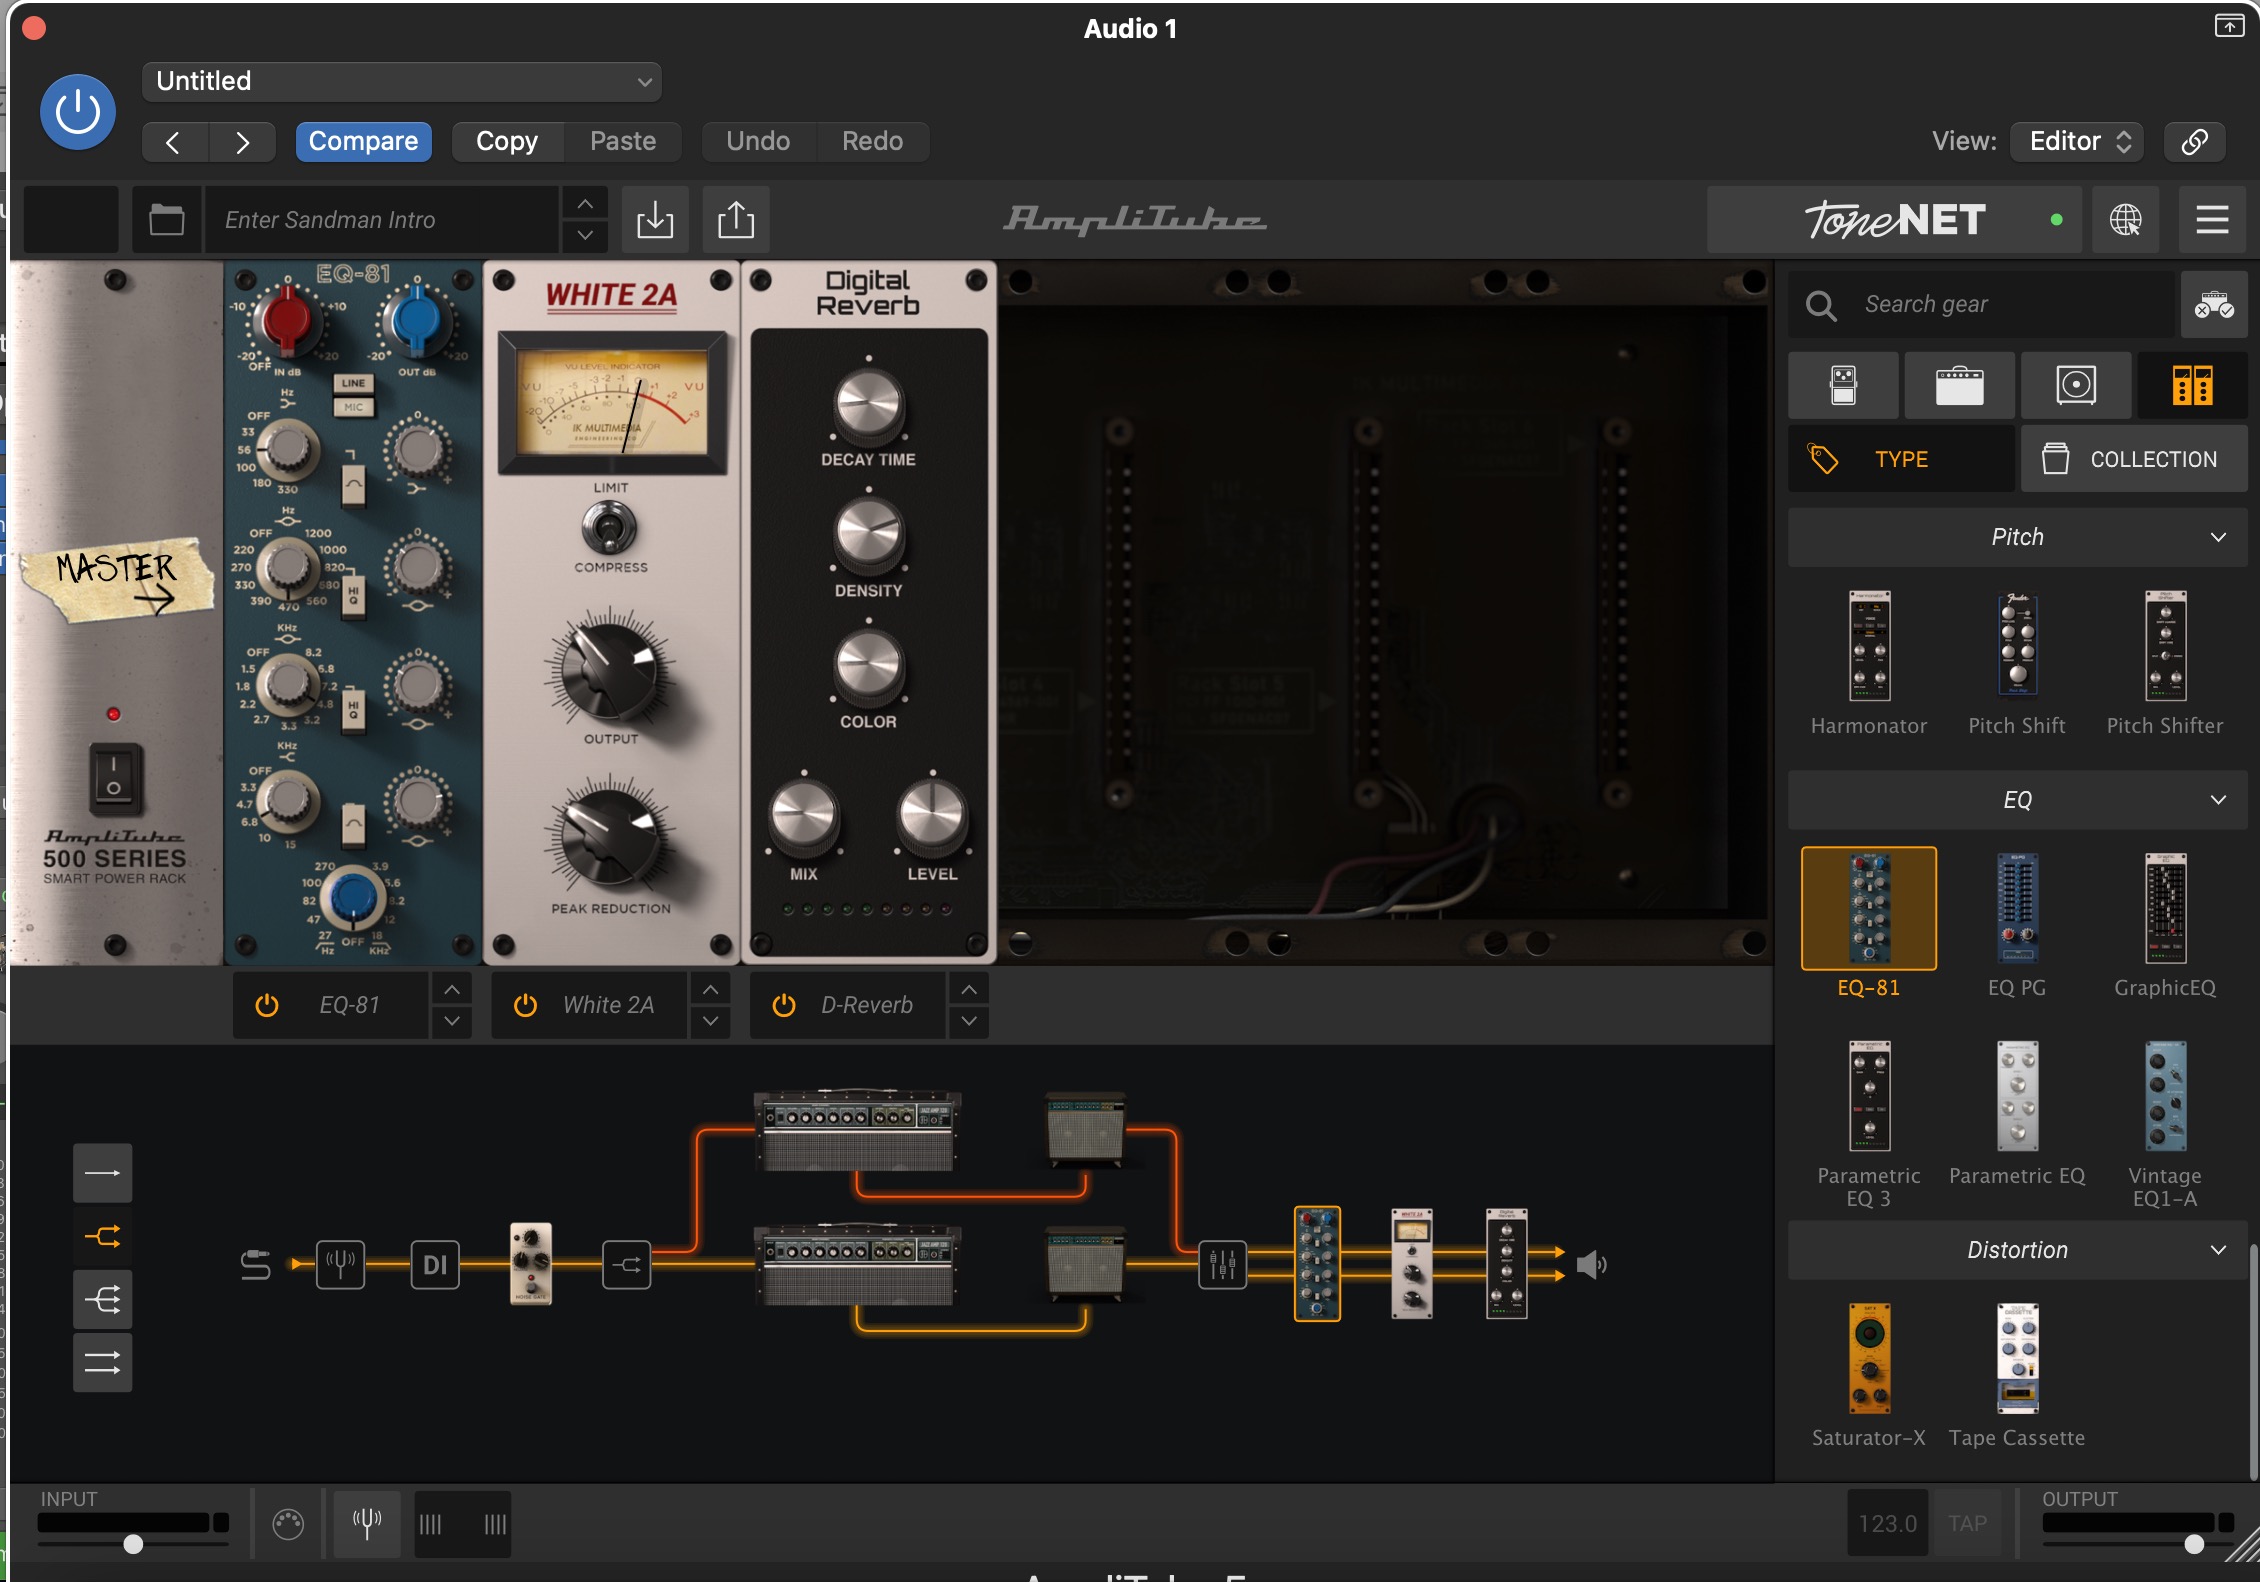The image size is (2260, 1582).
Task: Click the save preset download icon
Action: [x=655, y=220]
